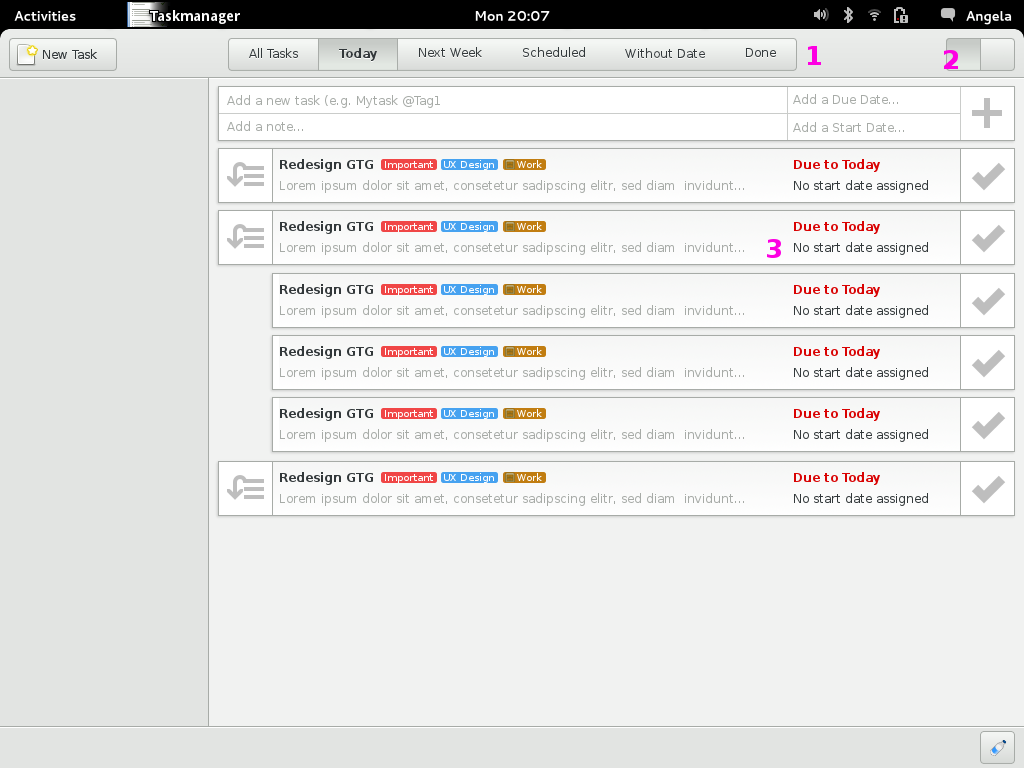Screen dimensions: 1024x768
Task: View the Done tasks tab
Action: point(760,54)
